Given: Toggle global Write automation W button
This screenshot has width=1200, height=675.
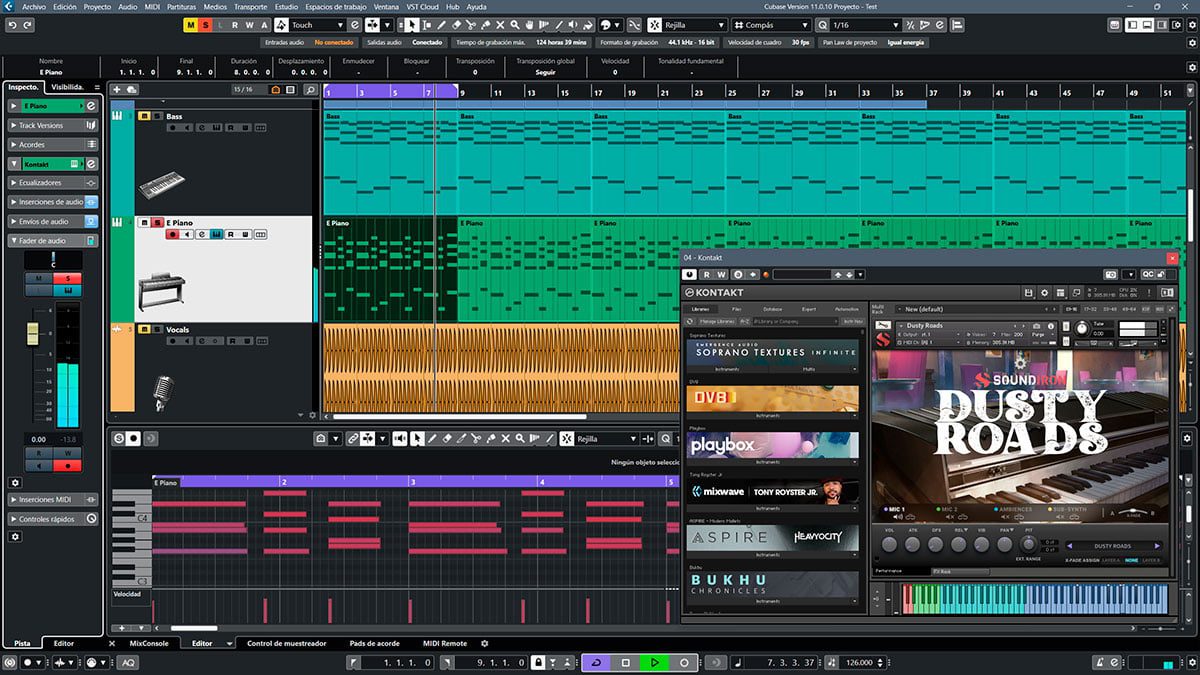Looking at the screenshot, I should point(249,25).
